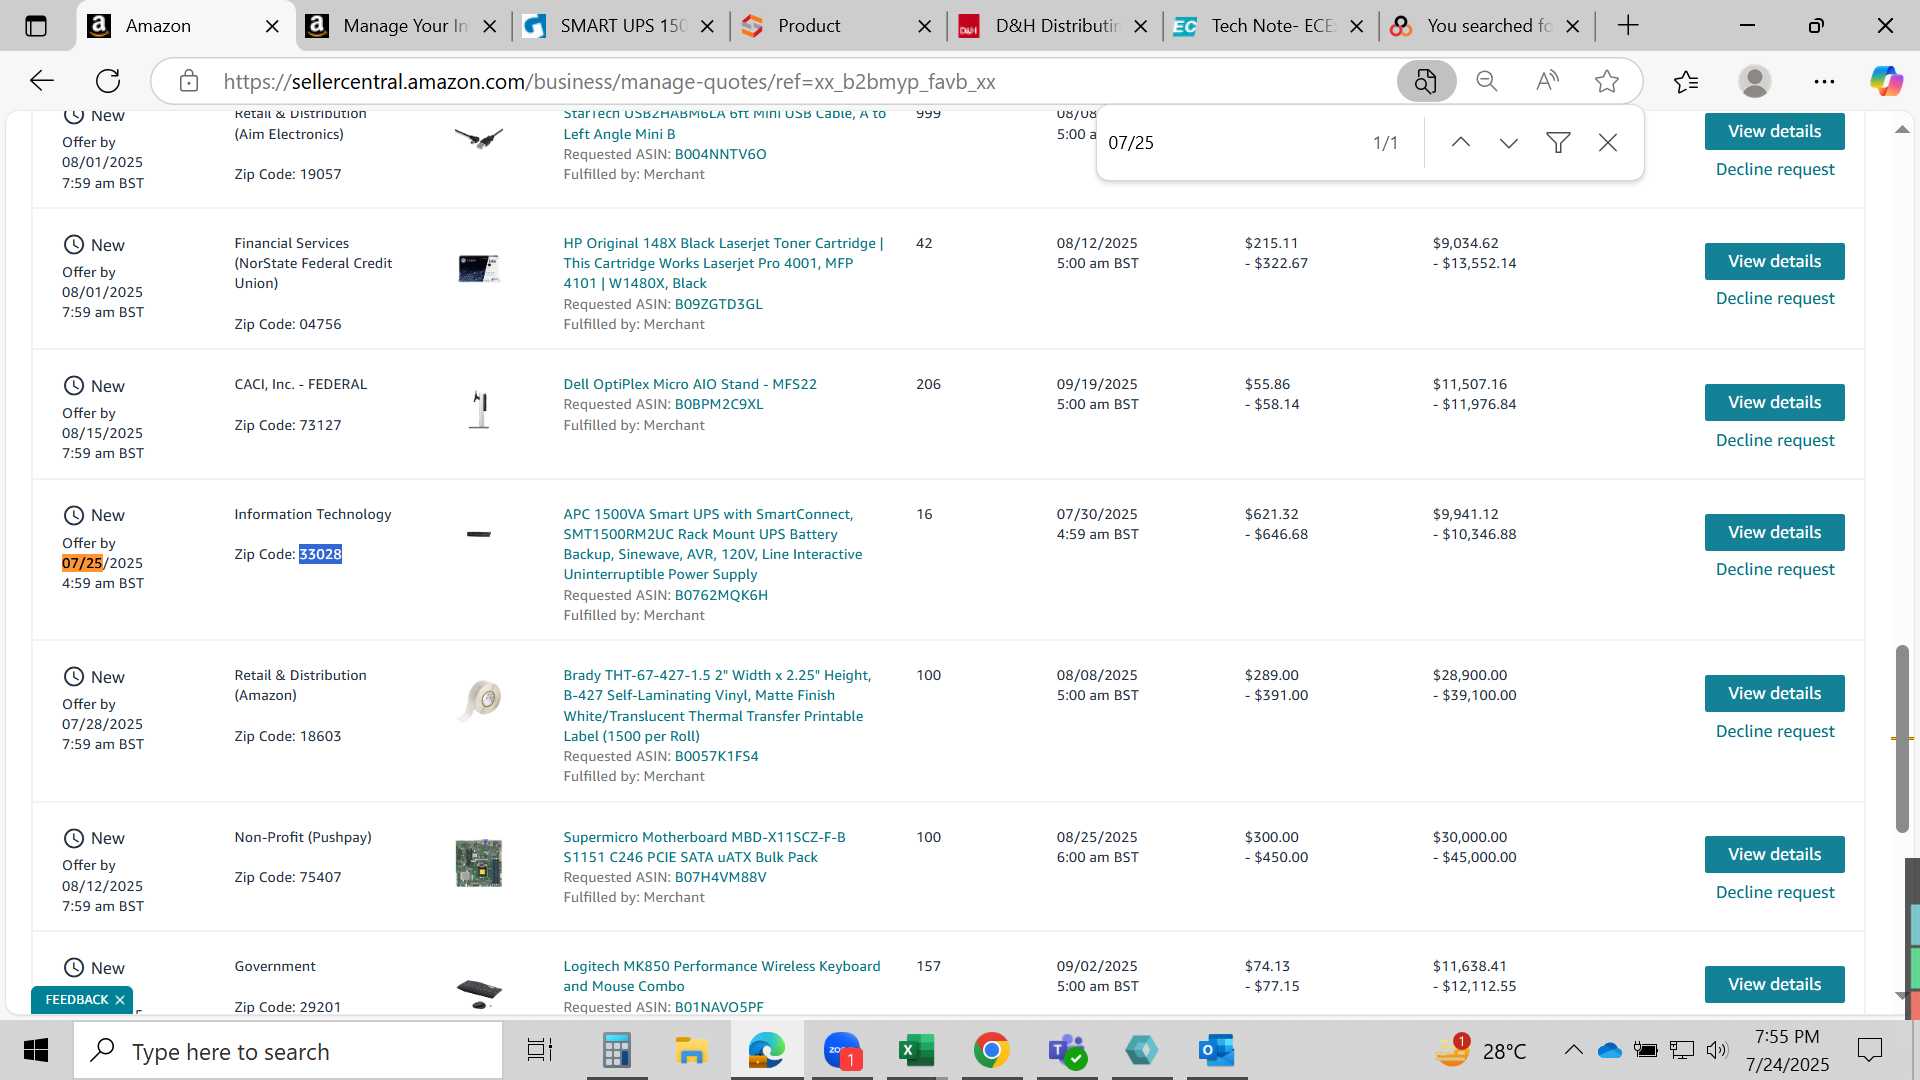Decline request for HP 148X Toner

[1774, 299]
